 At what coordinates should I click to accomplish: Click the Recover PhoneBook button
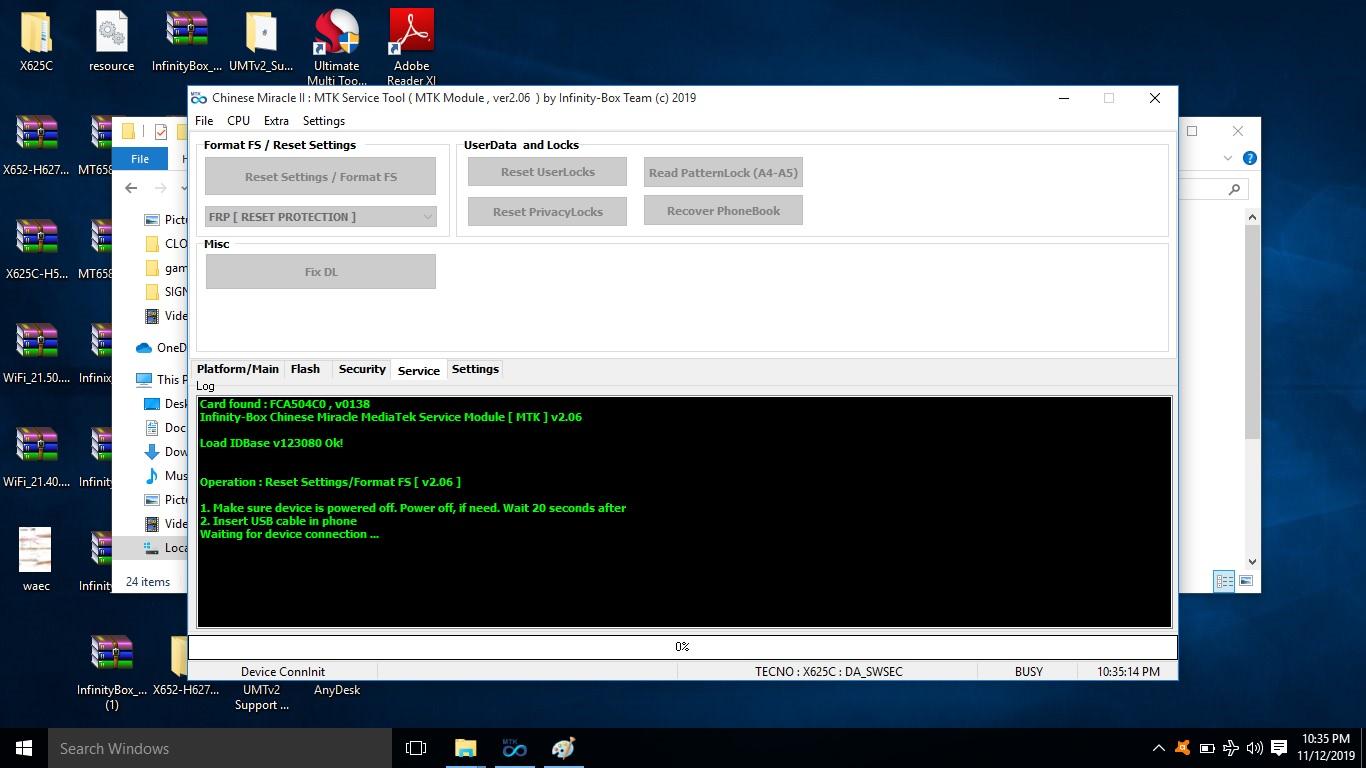click(723, 211)
